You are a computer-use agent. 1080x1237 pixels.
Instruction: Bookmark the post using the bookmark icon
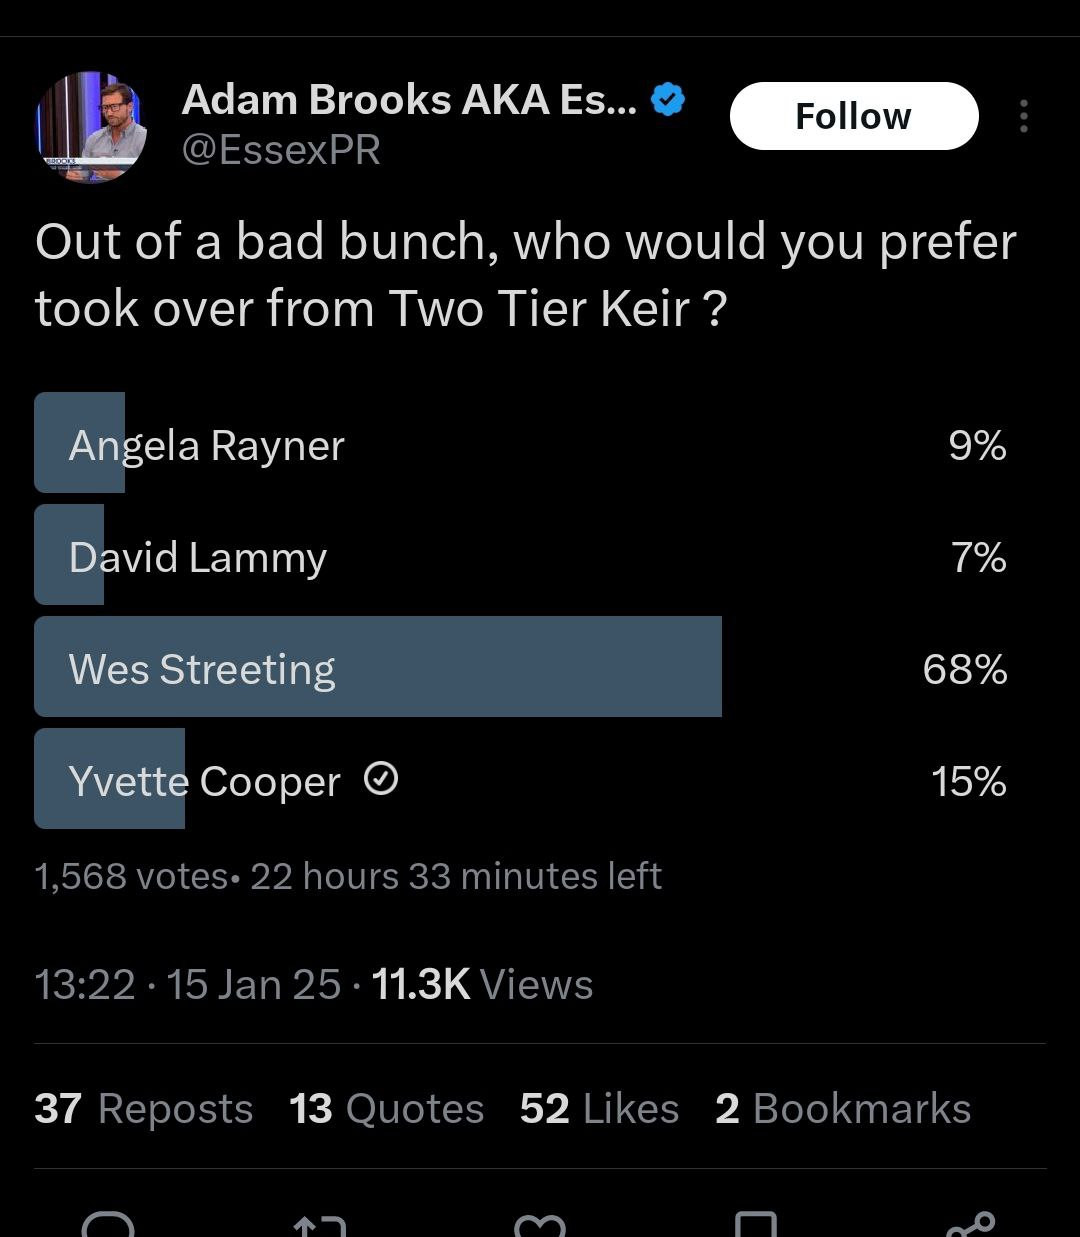pyautogui.click(x=755, y=1225)
